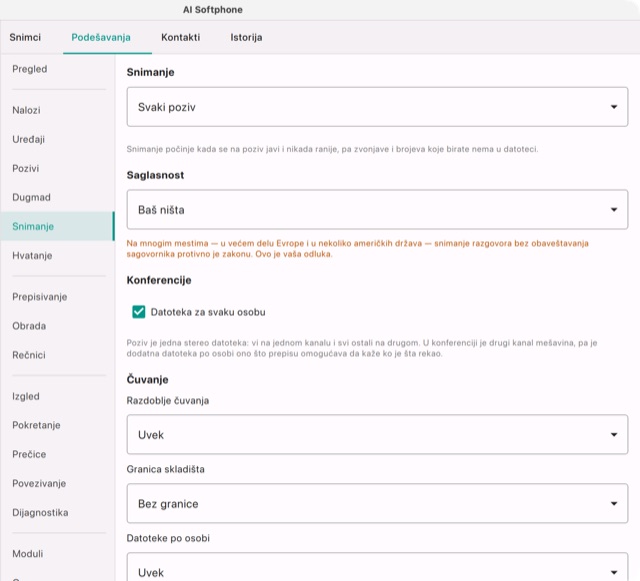Select Pozivi in the sidebar
Screen dimensions: 640x581
57,168
